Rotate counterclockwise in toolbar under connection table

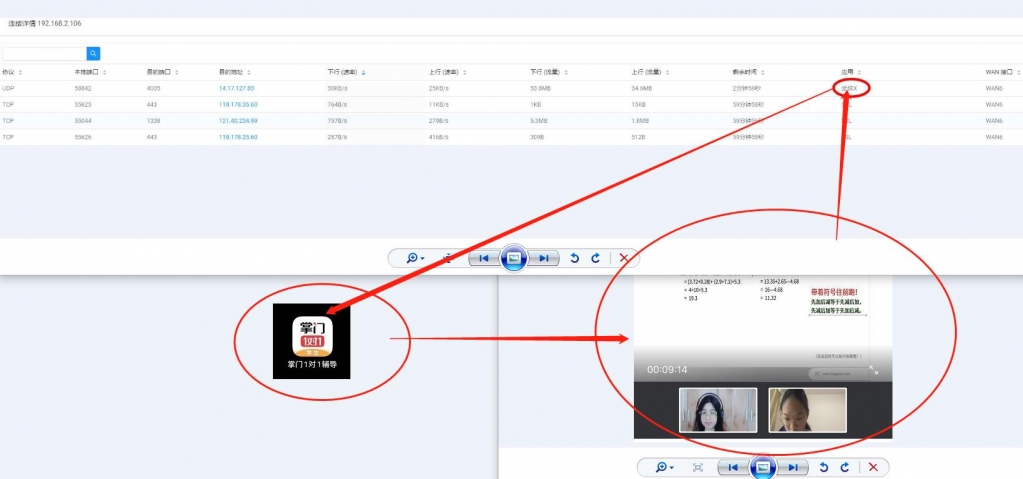tap(574, 258)
